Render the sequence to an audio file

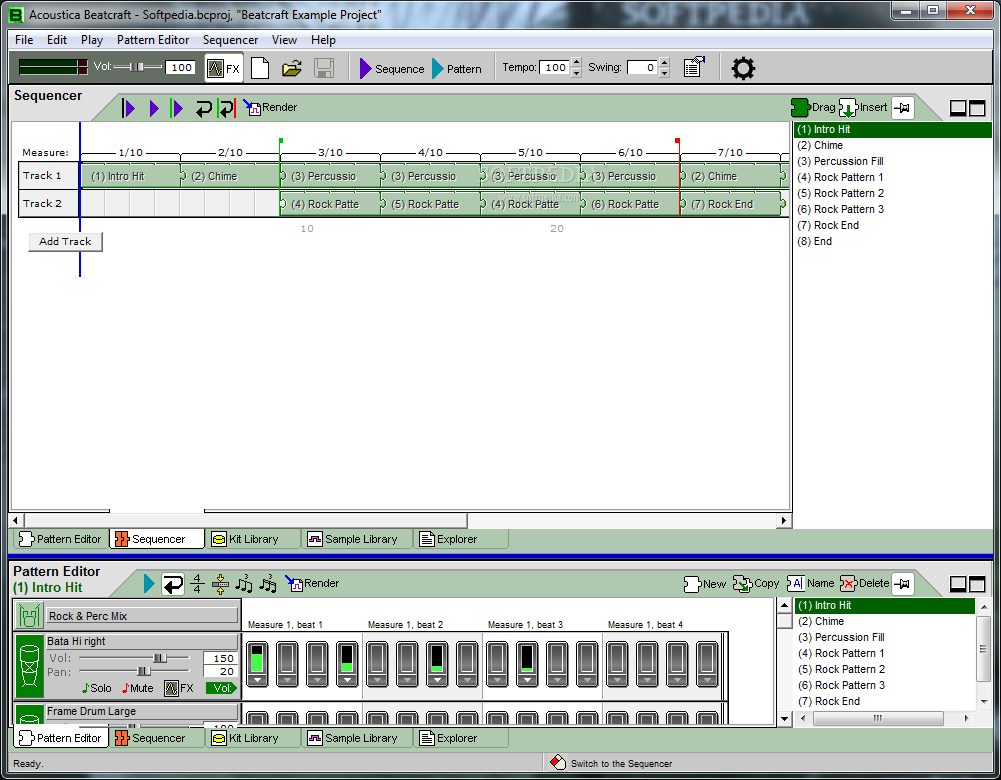[271, 107]
